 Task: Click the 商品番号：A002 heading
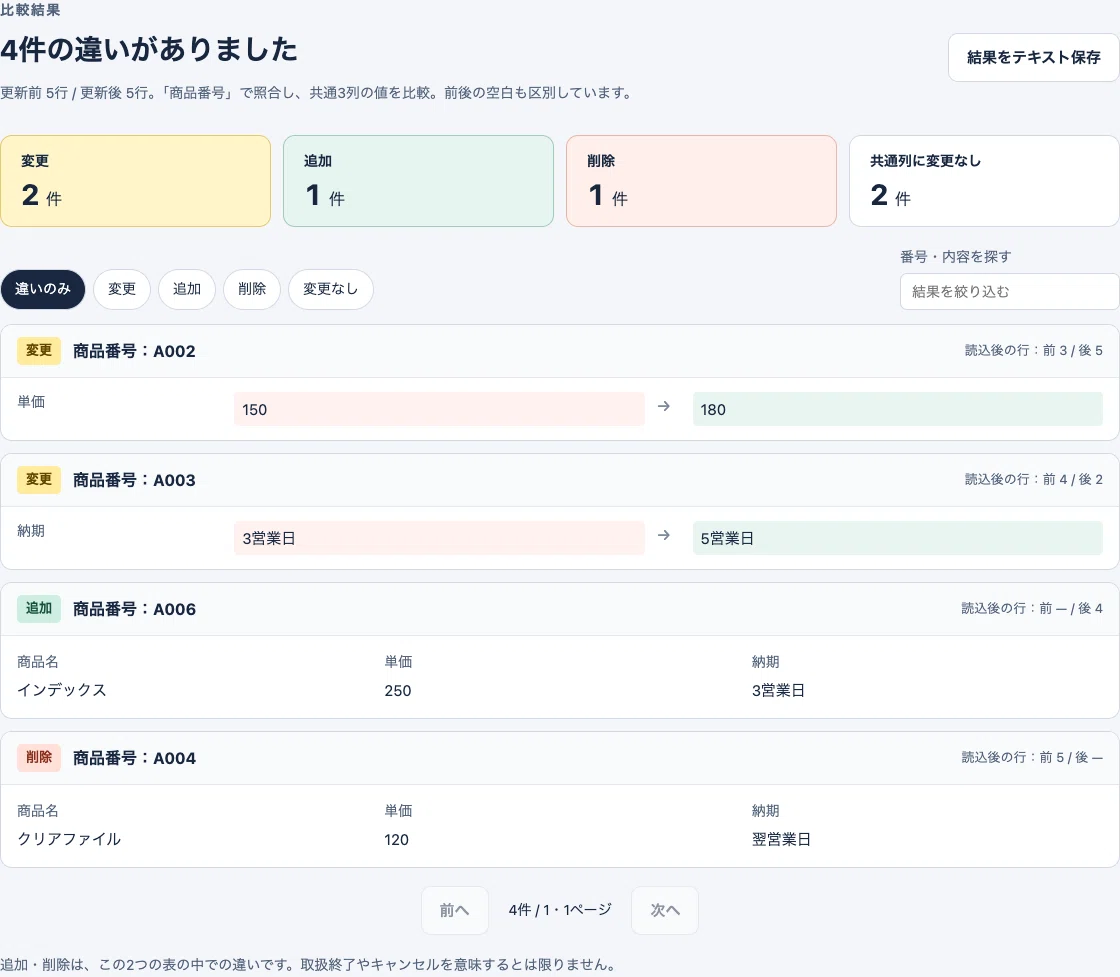(x=134, y=351)
